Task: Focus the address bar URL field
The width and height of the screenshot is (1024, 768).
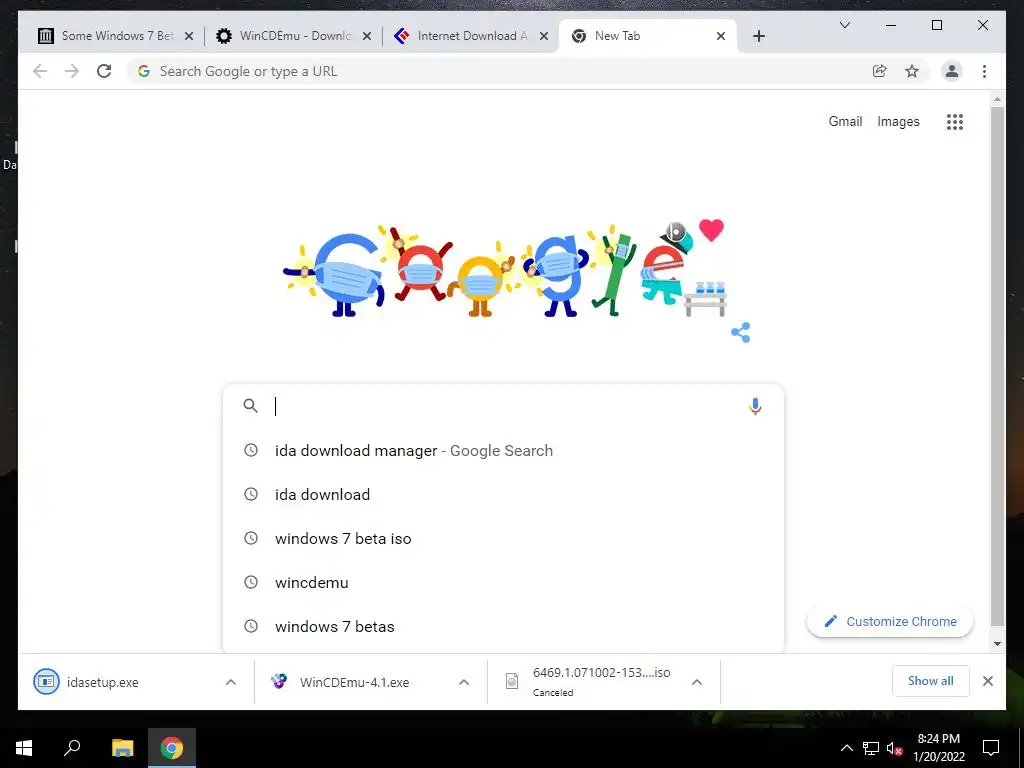Action: [509, 71]
